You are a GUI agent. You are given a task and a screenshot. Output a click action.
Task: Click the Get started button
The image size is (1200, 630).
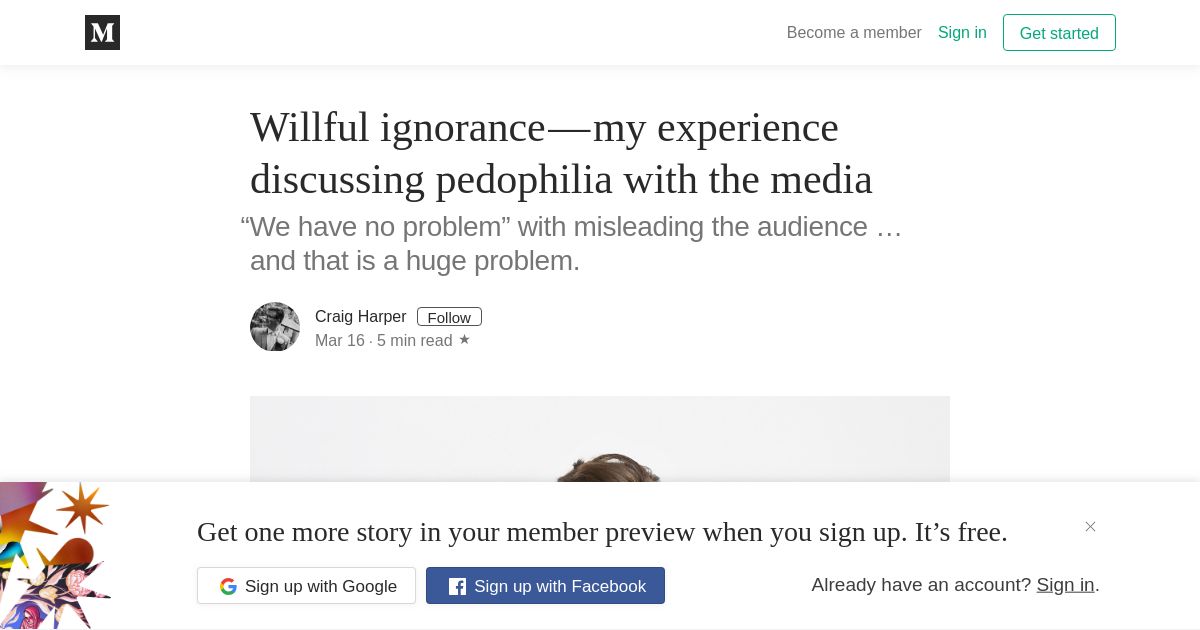1059,33
